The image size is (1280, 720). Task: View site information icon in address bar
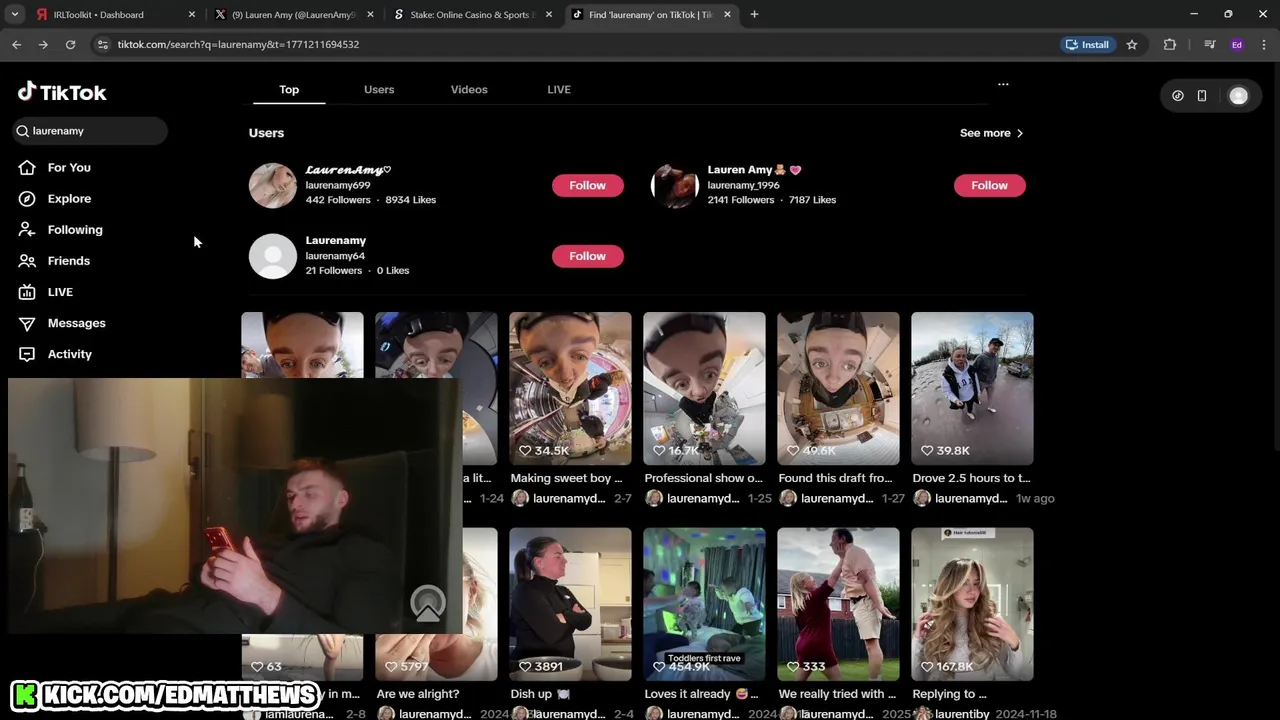click(x=102, y=44)
